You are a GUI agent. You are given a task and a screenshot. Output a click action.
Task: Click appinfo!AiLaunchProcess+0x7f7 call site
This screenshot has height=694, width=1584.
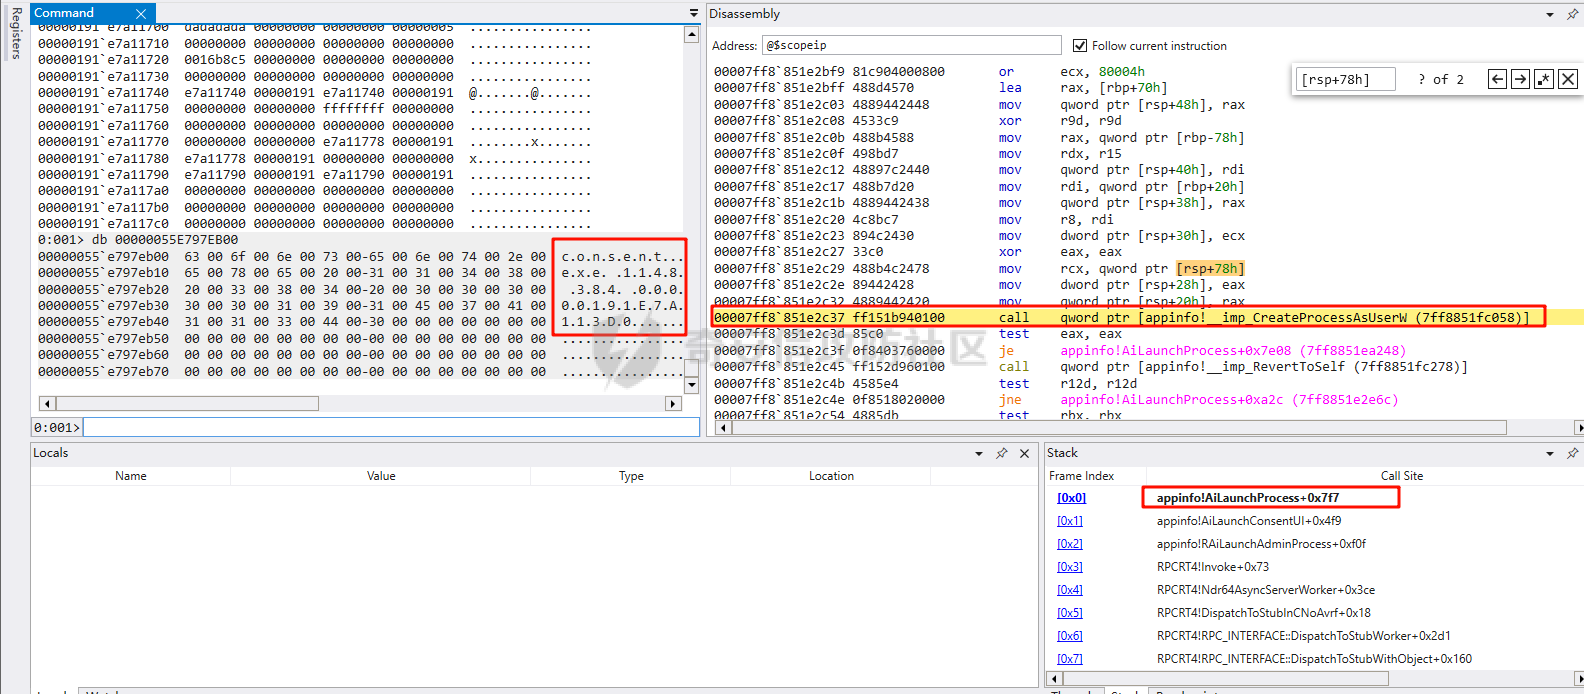tap(1248, 498)
